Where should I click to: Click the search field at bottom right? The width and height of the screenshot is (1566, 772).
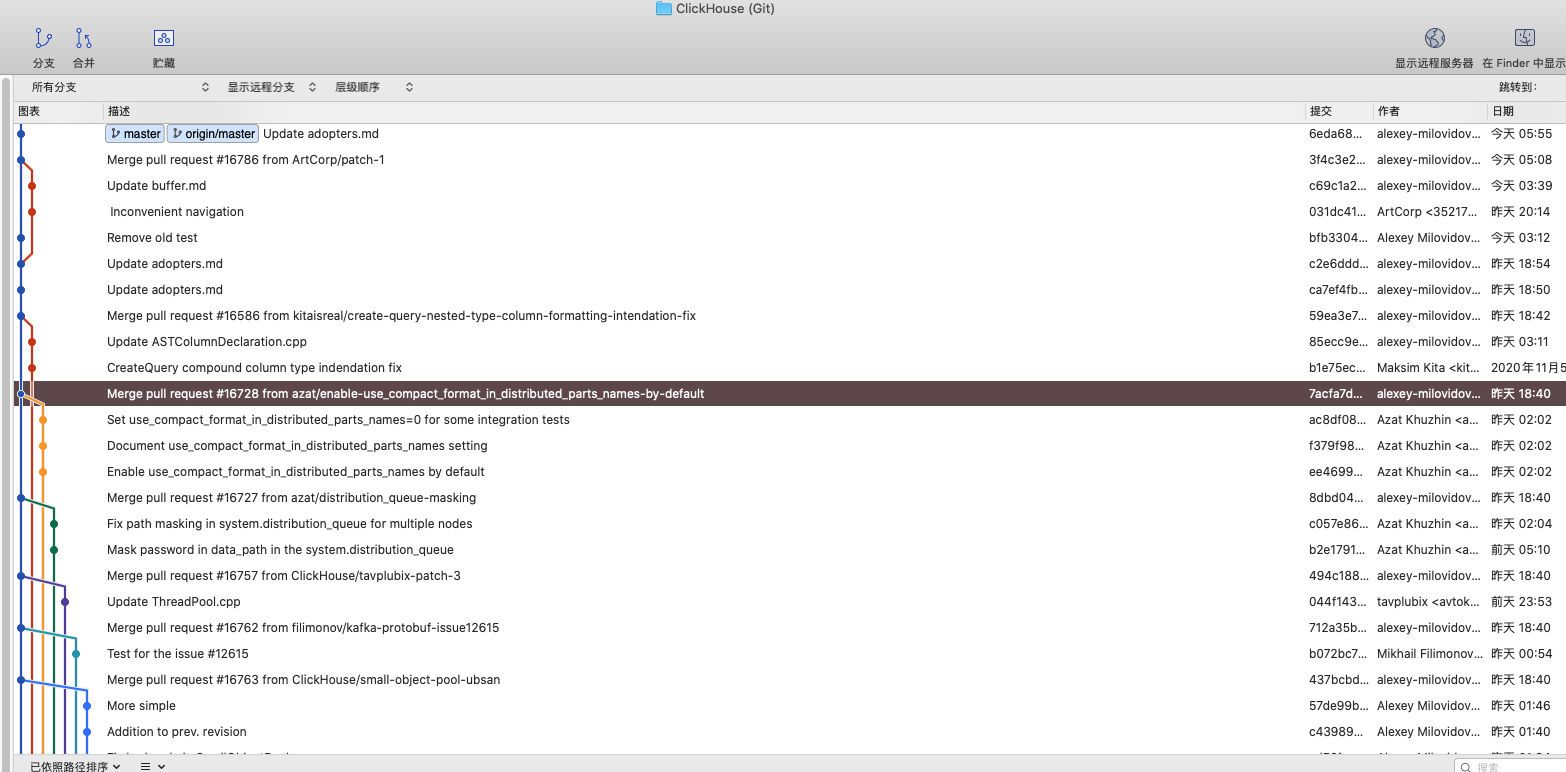[x=1510, y=767]
